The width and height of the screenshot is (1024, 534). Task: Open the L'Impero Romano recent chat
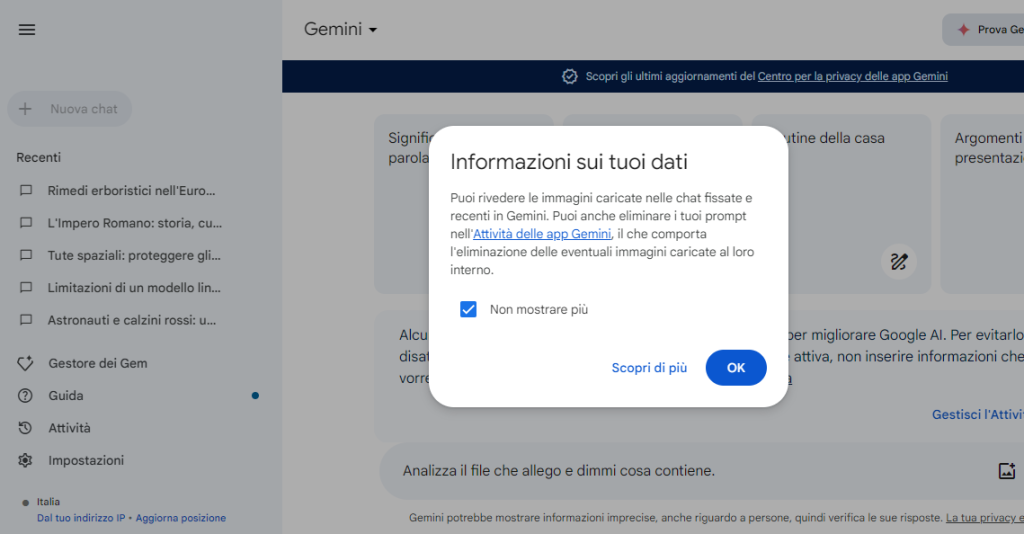(x=134, y=223)
